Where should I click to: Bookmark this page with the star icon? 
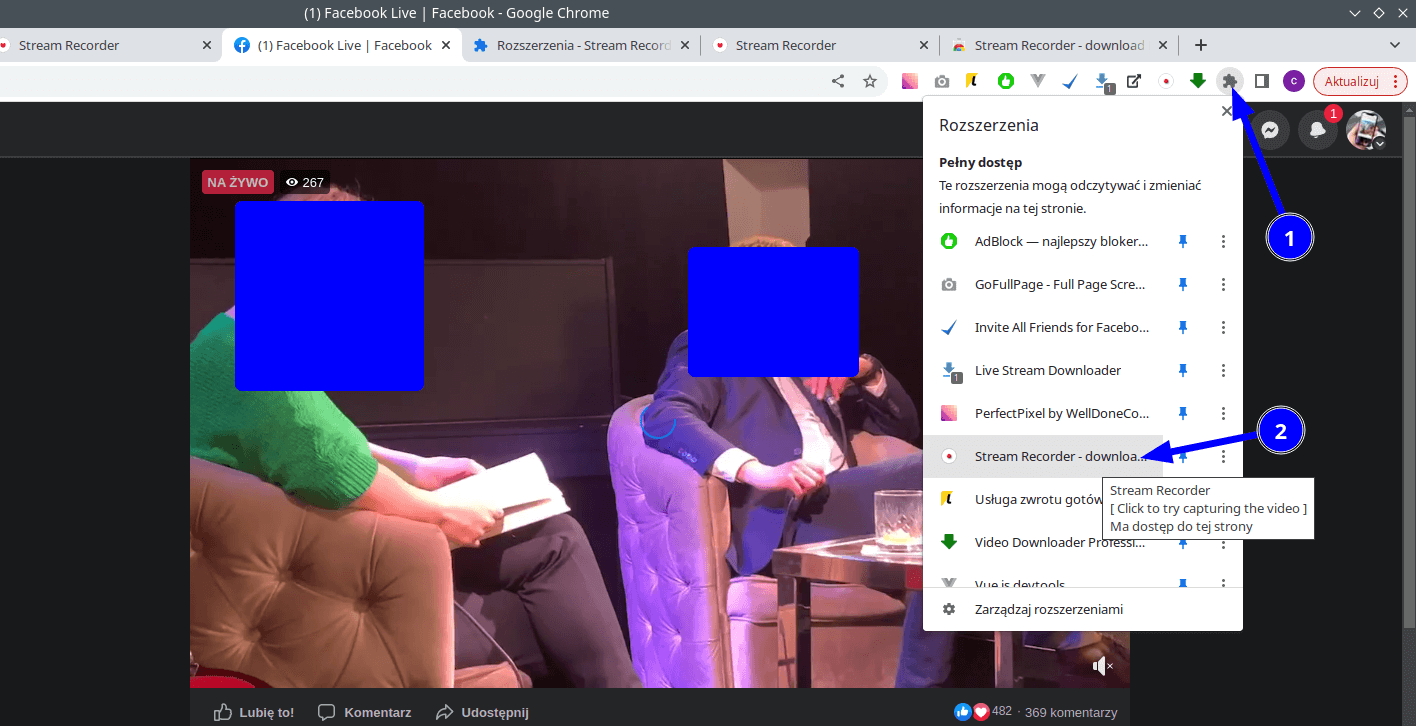(870, 81)
